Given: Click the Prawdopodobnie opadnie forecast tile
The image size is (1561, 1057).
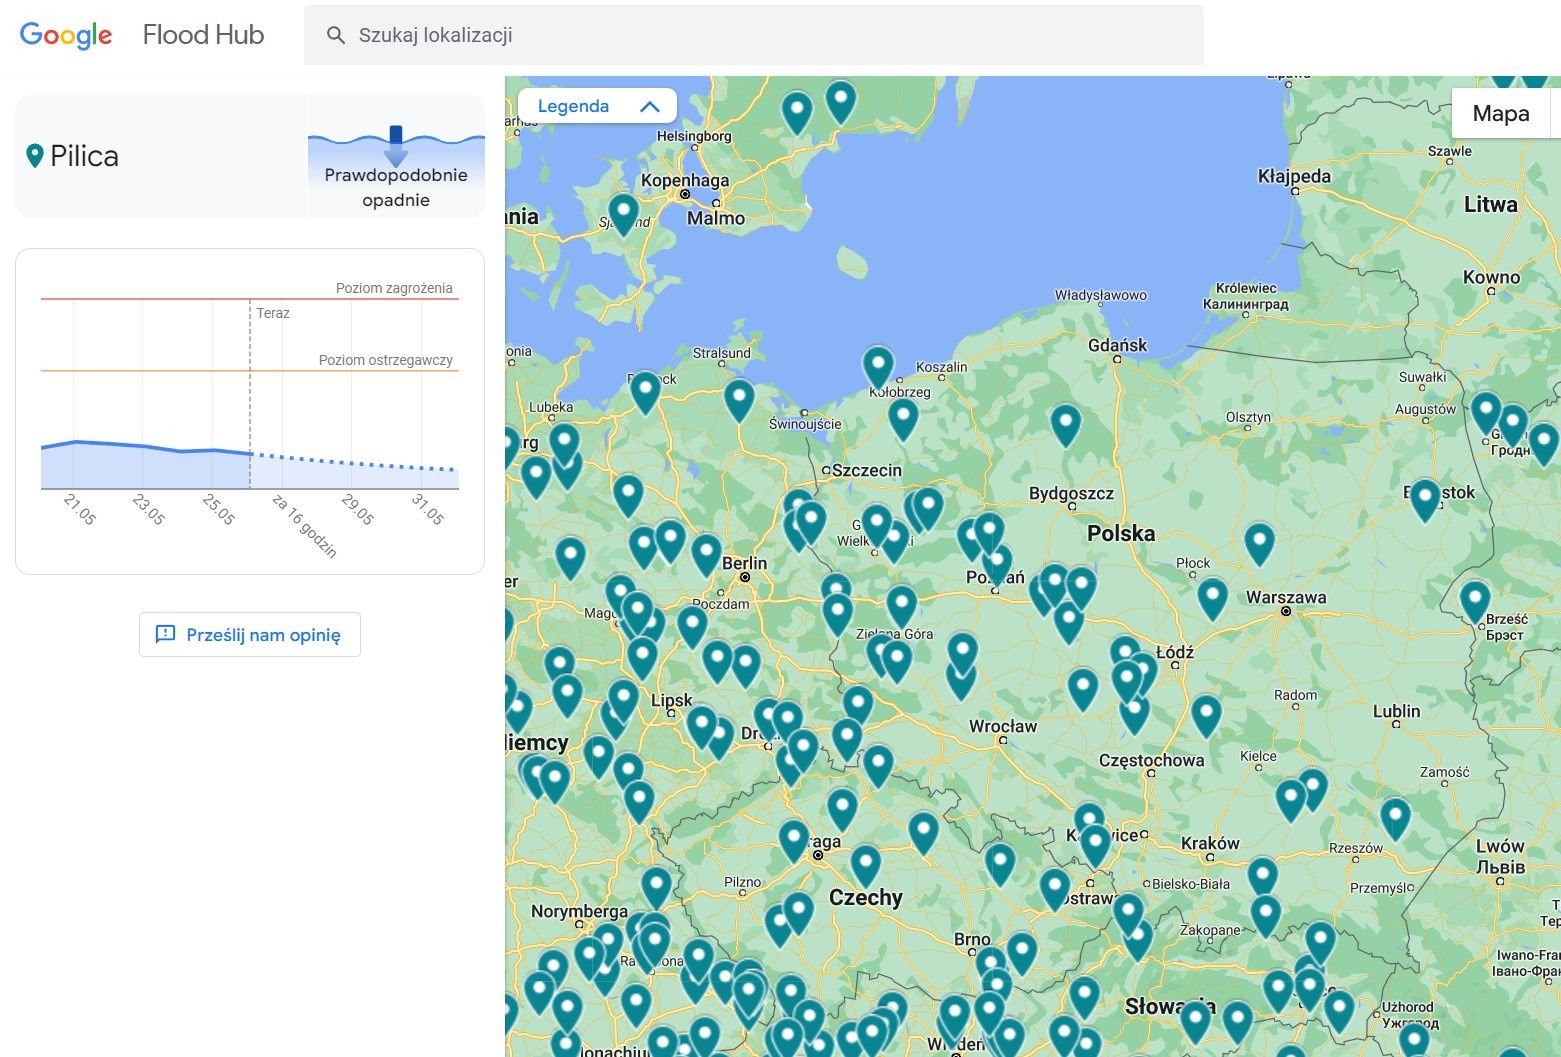Looking at the screenshot, I should point(396,157).
